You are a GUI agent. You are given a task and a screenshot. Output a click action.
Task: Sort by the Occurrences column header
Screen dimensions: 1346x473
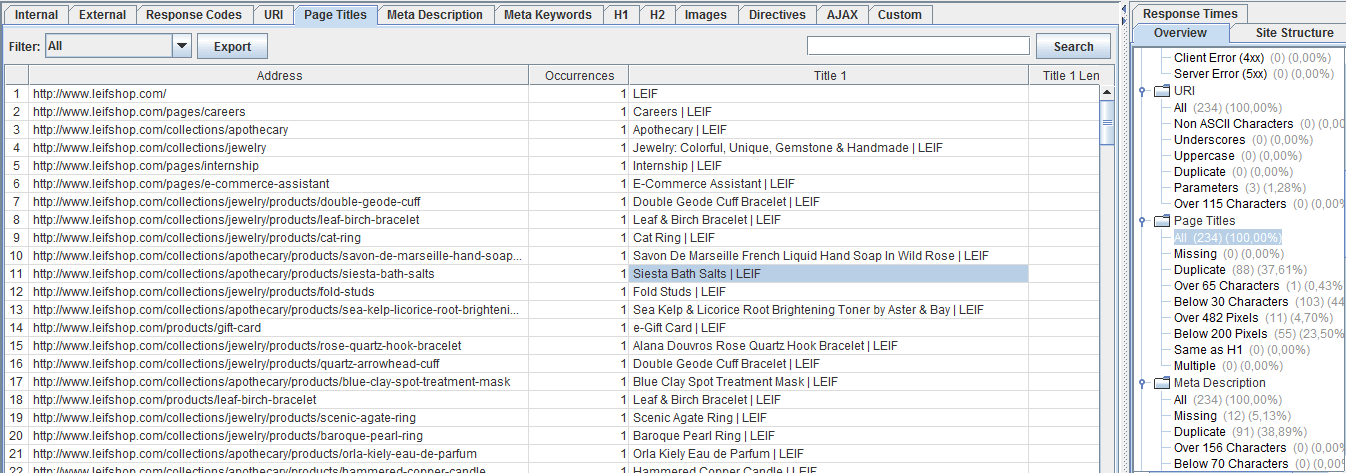[579, 75]
